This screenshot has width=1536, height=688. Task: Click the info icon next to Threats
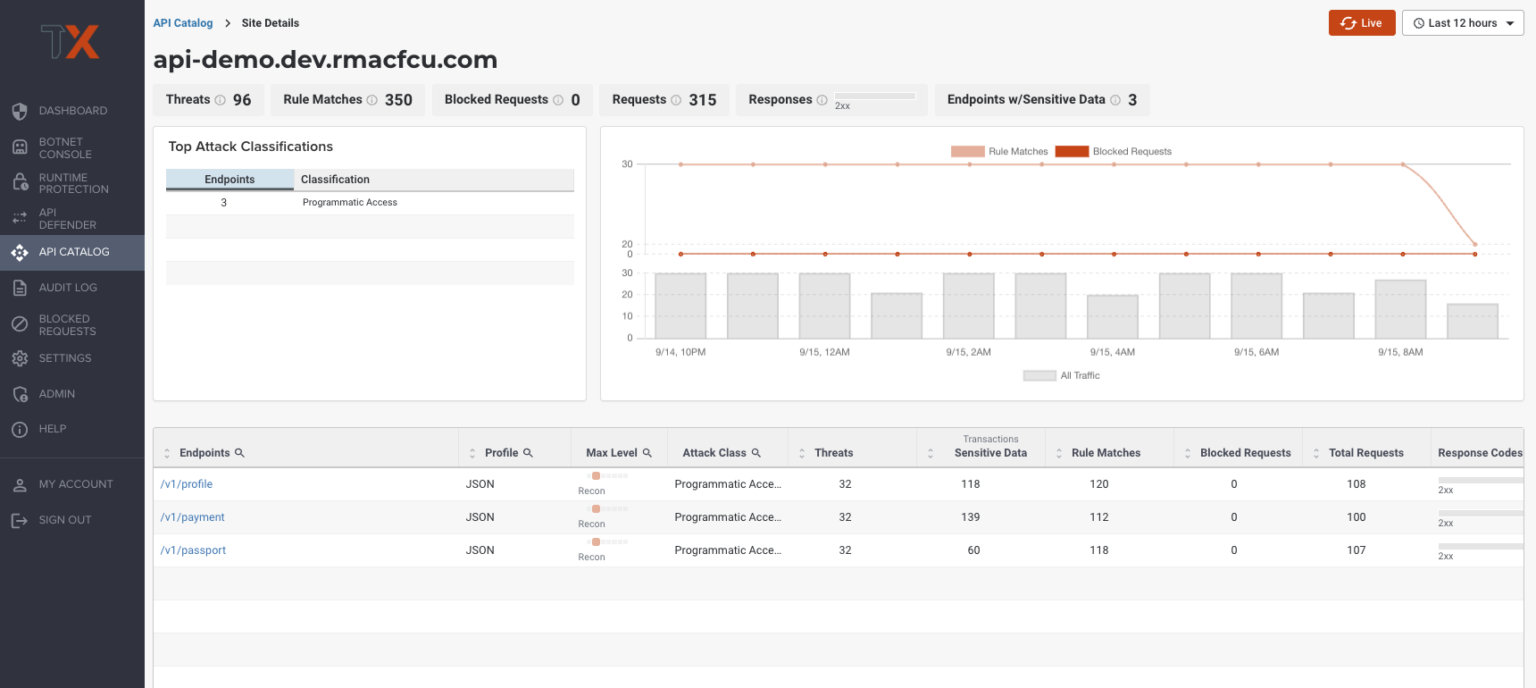point(220,100)
